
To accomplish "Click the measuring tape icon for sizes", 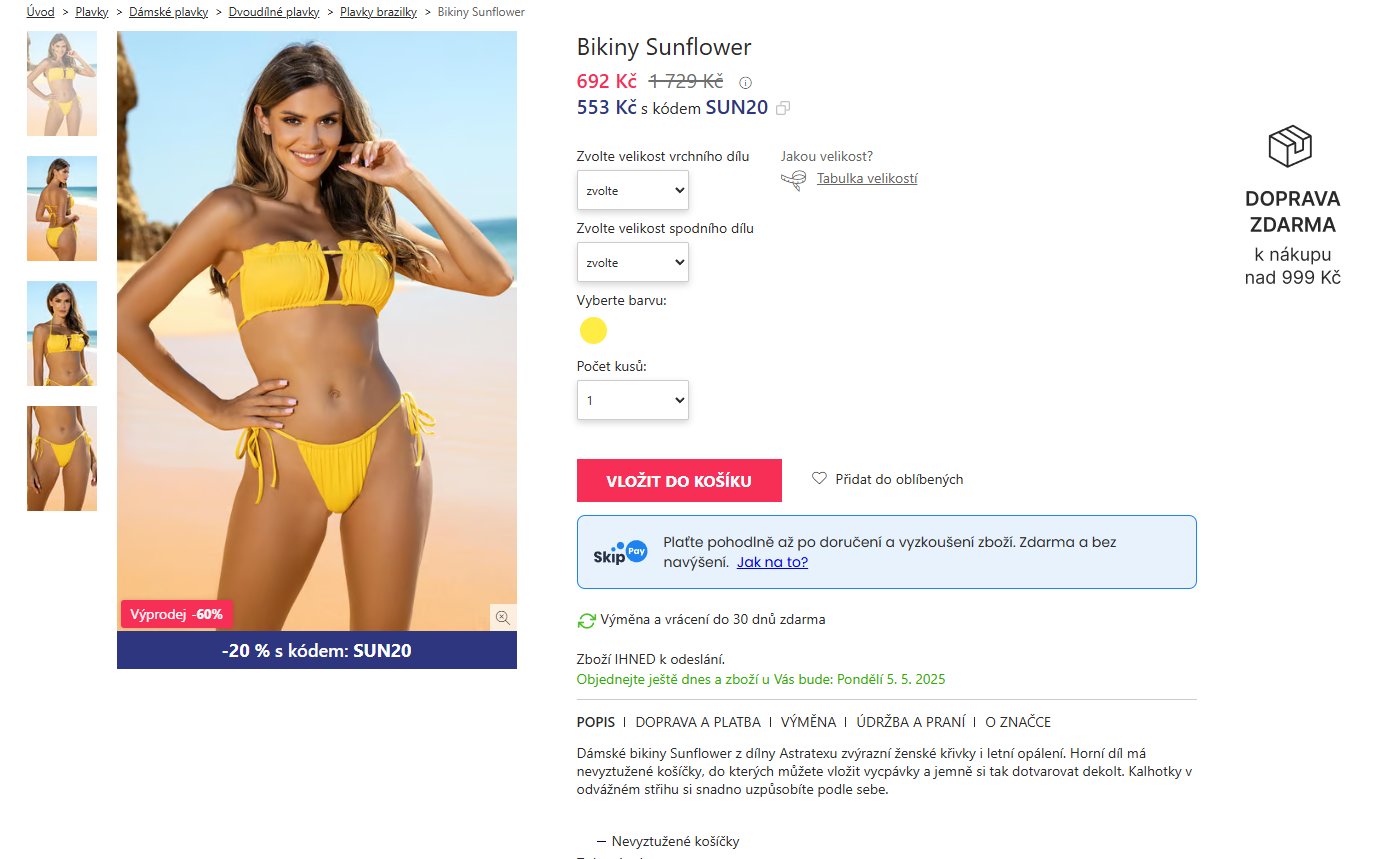I will tap(794, 180).
